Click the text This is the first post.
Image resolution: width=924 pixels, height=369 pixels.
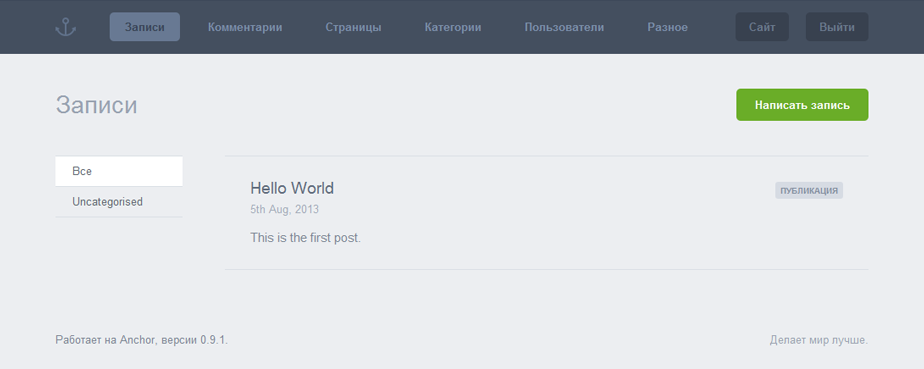(305, 238)
